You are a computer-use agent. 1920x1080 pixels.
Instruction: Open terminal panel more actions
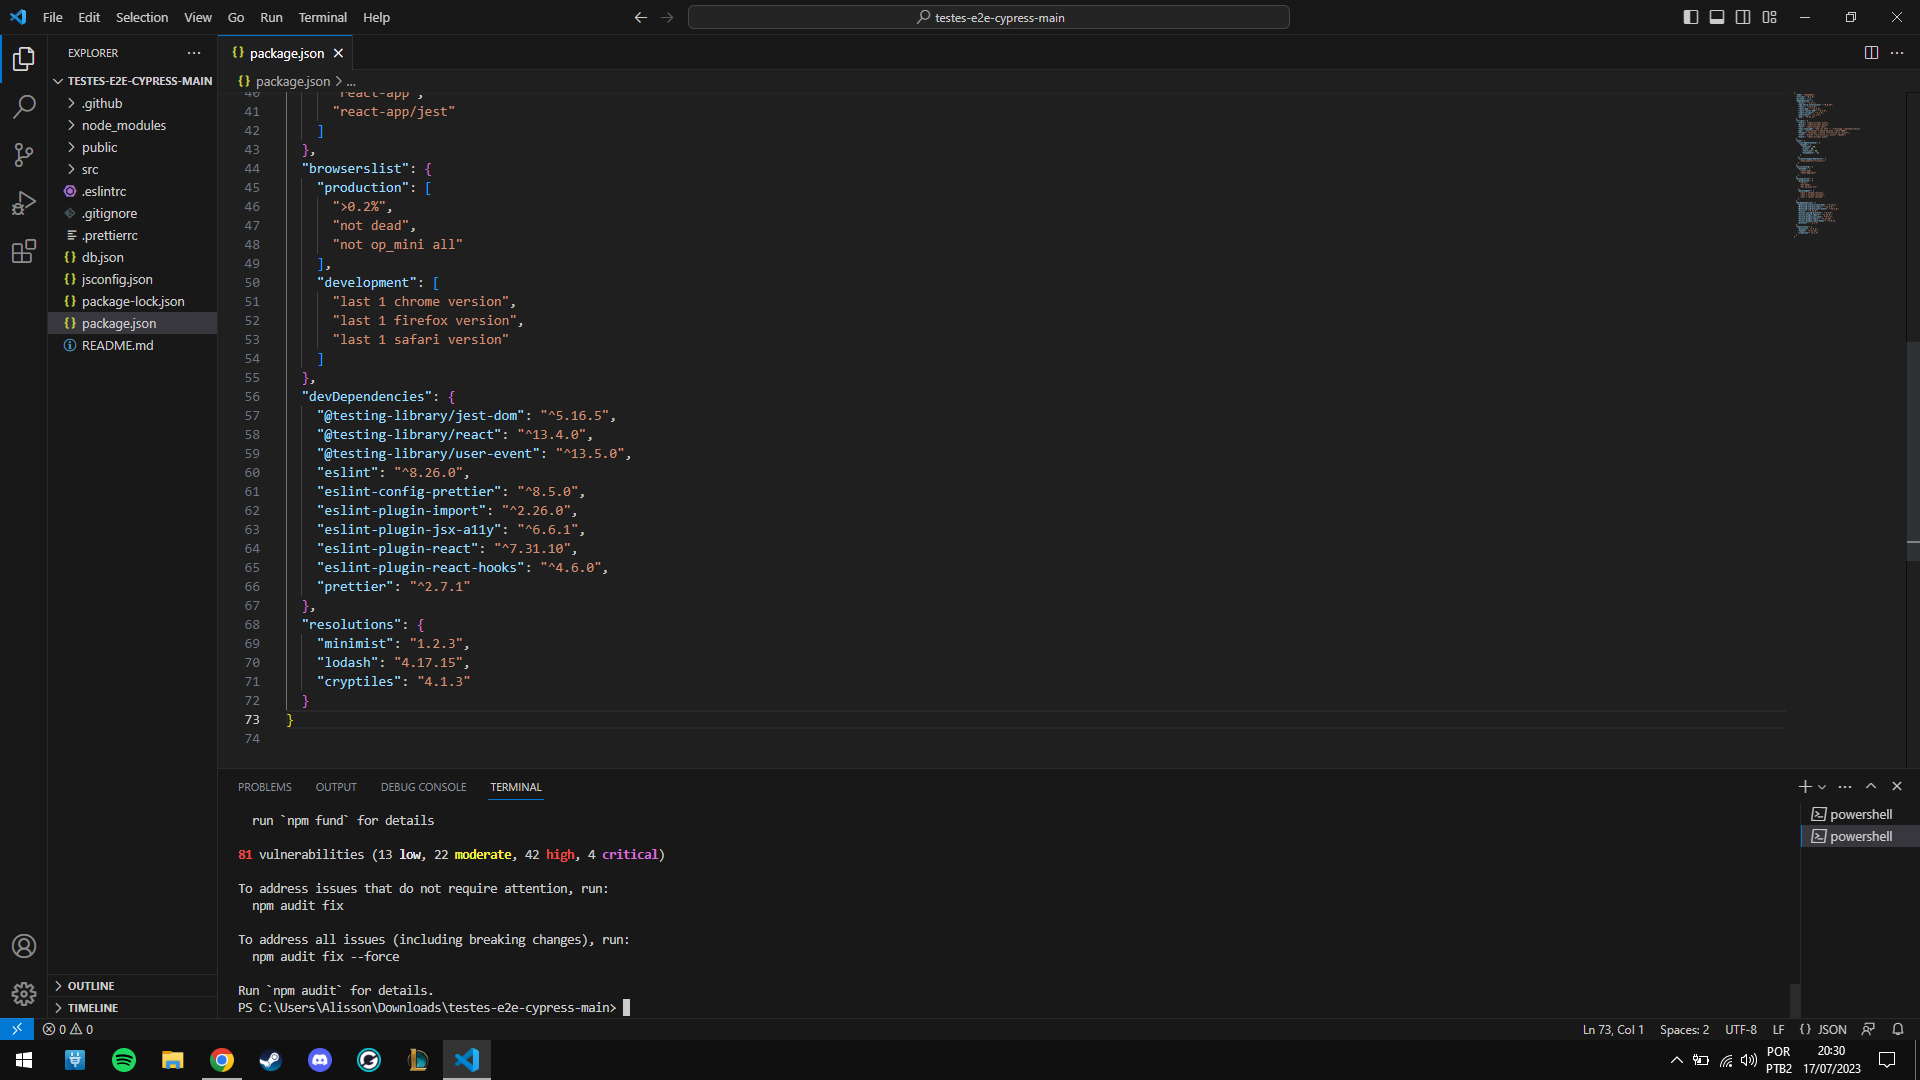click(x=1845, y=787)
